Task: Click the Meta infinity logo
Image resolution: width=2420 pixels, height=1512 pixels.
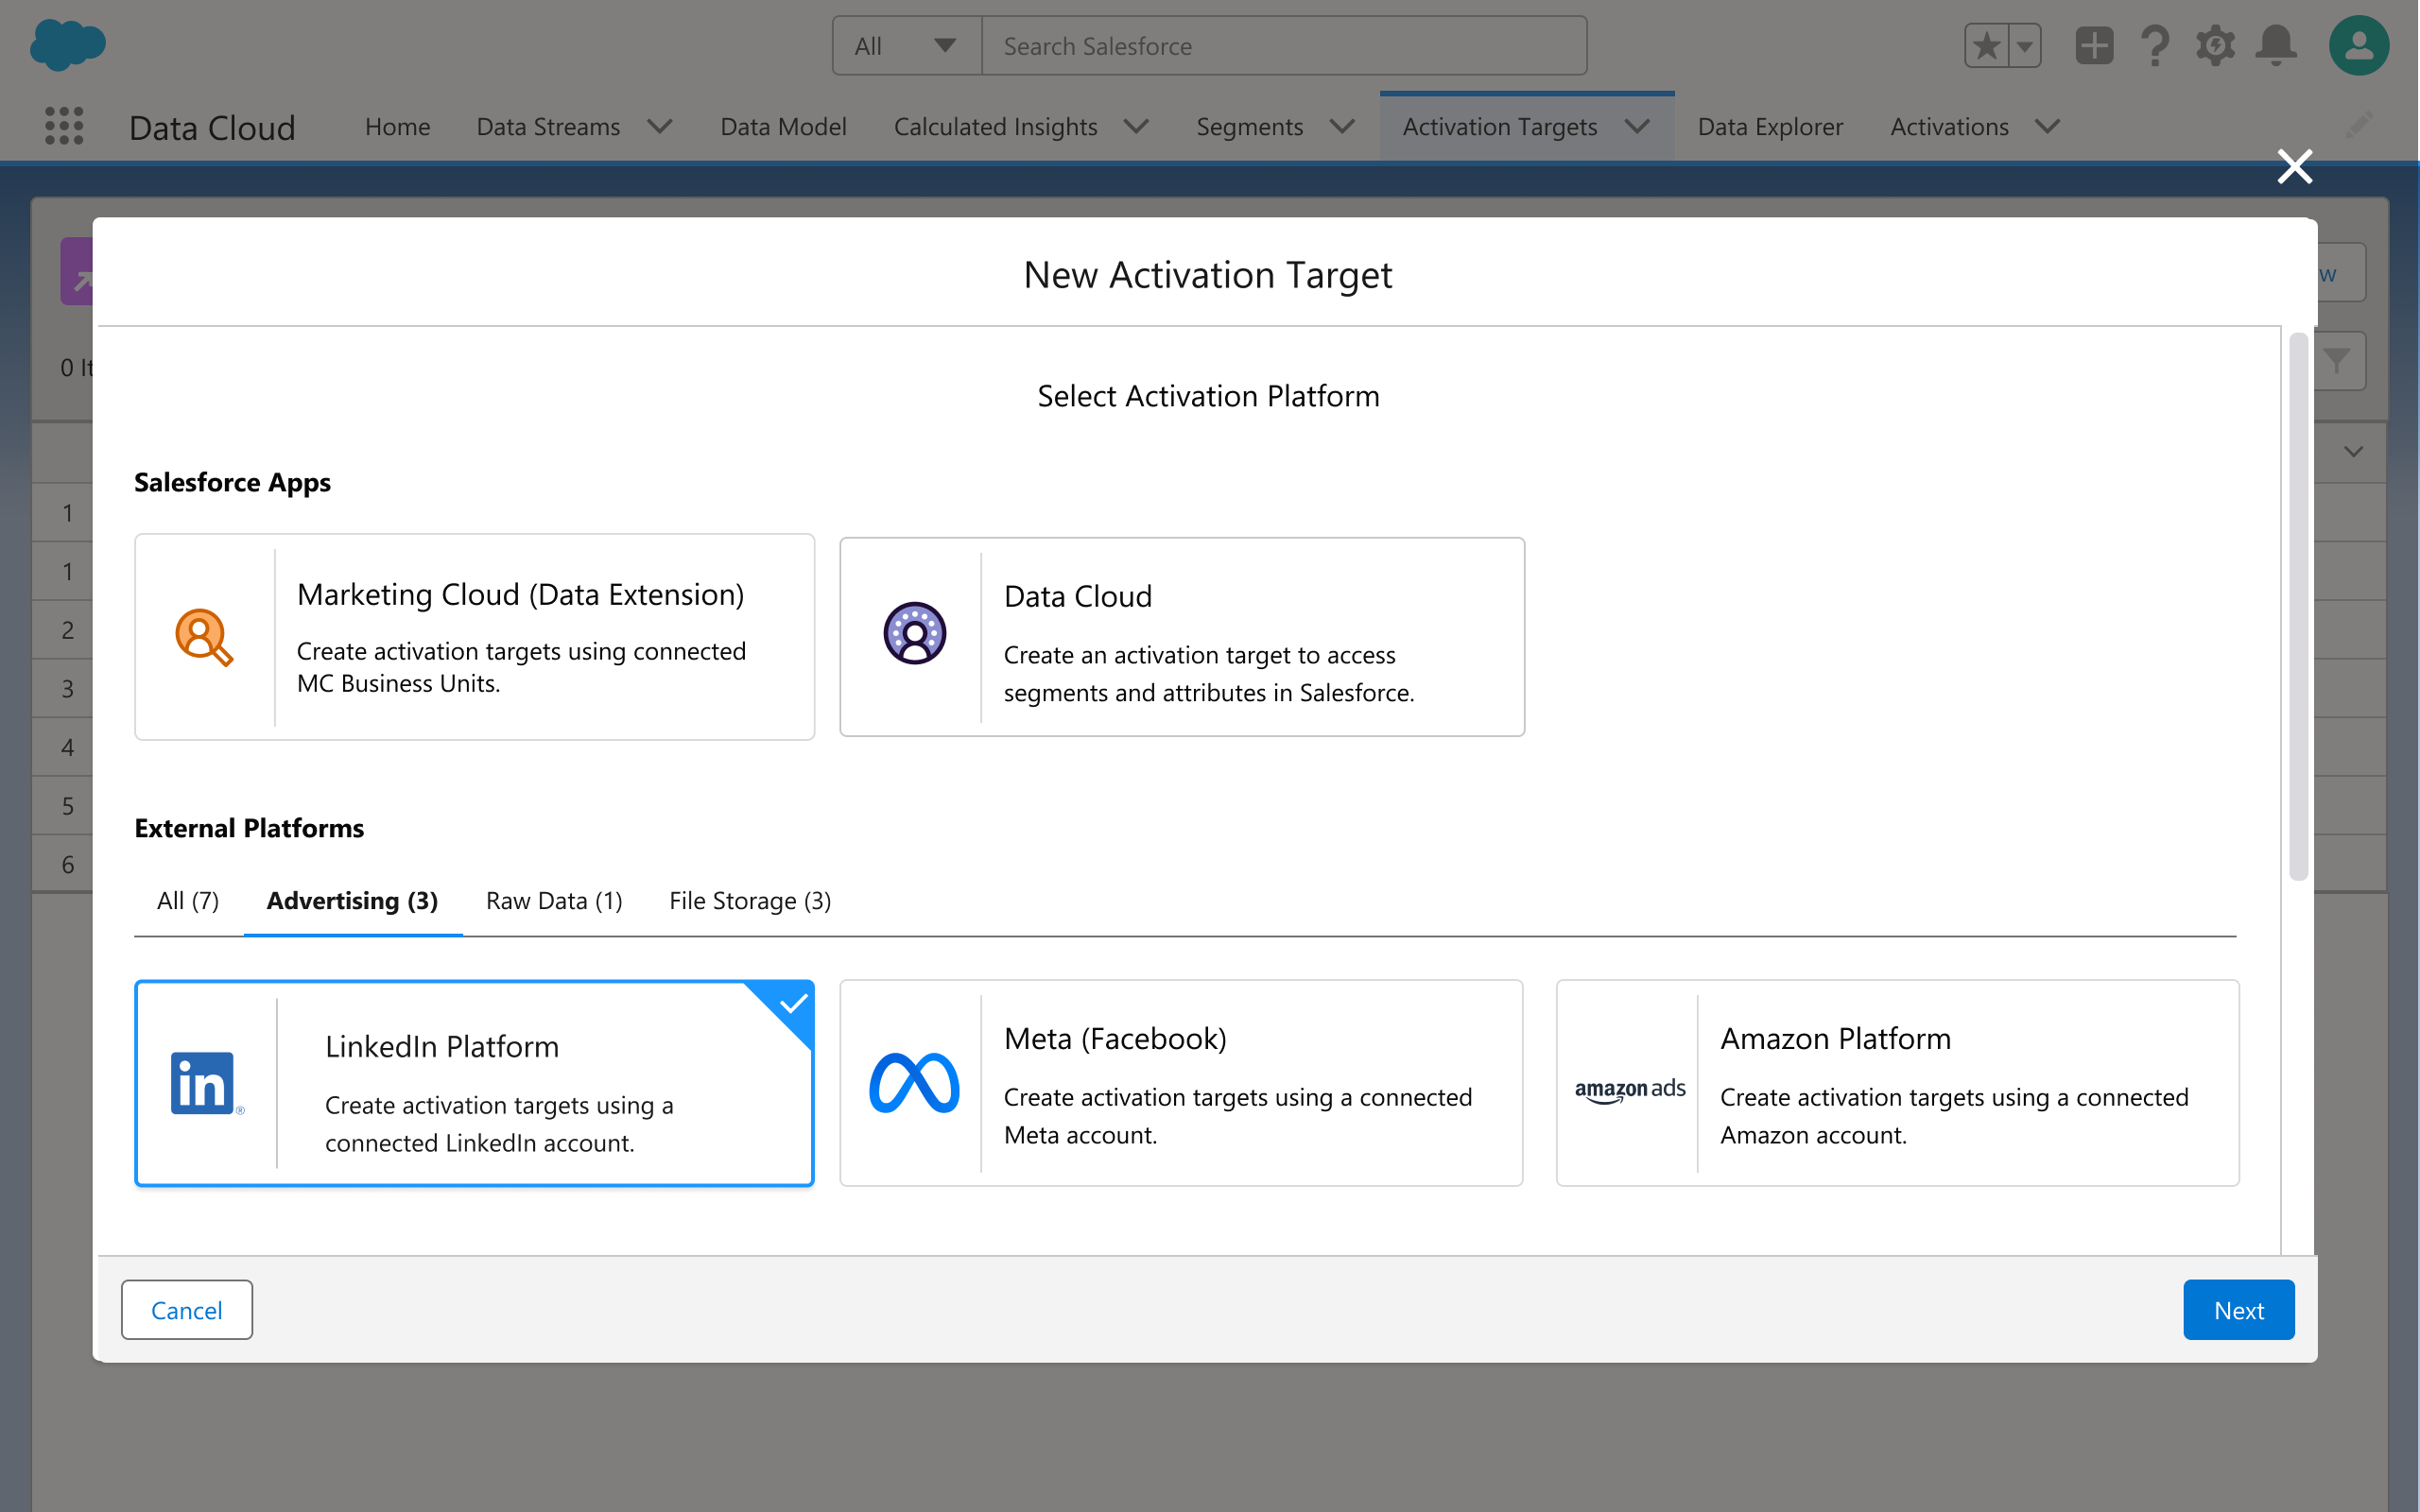Action: point(914,1083)
